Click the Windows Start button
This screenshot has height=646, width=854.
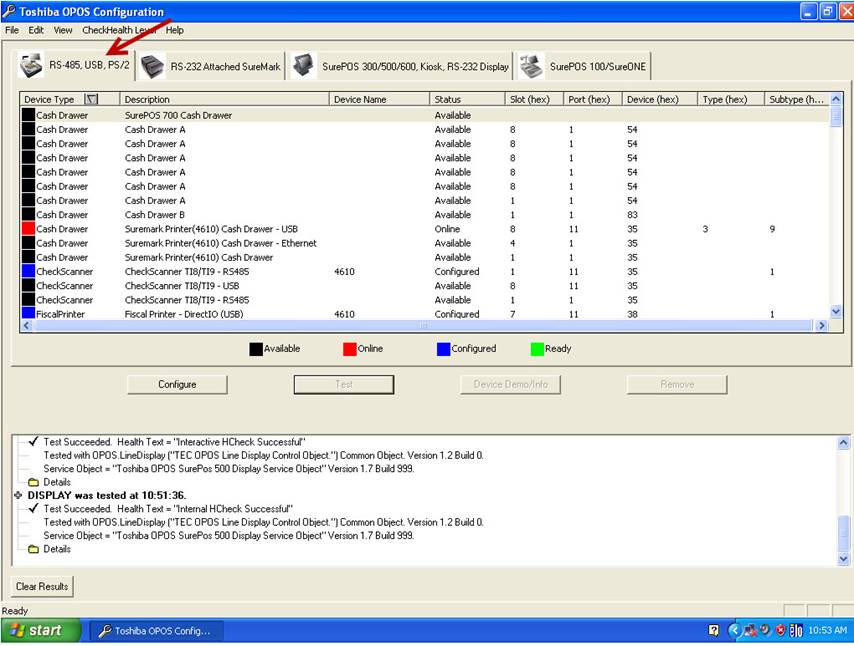coord(36,631)
